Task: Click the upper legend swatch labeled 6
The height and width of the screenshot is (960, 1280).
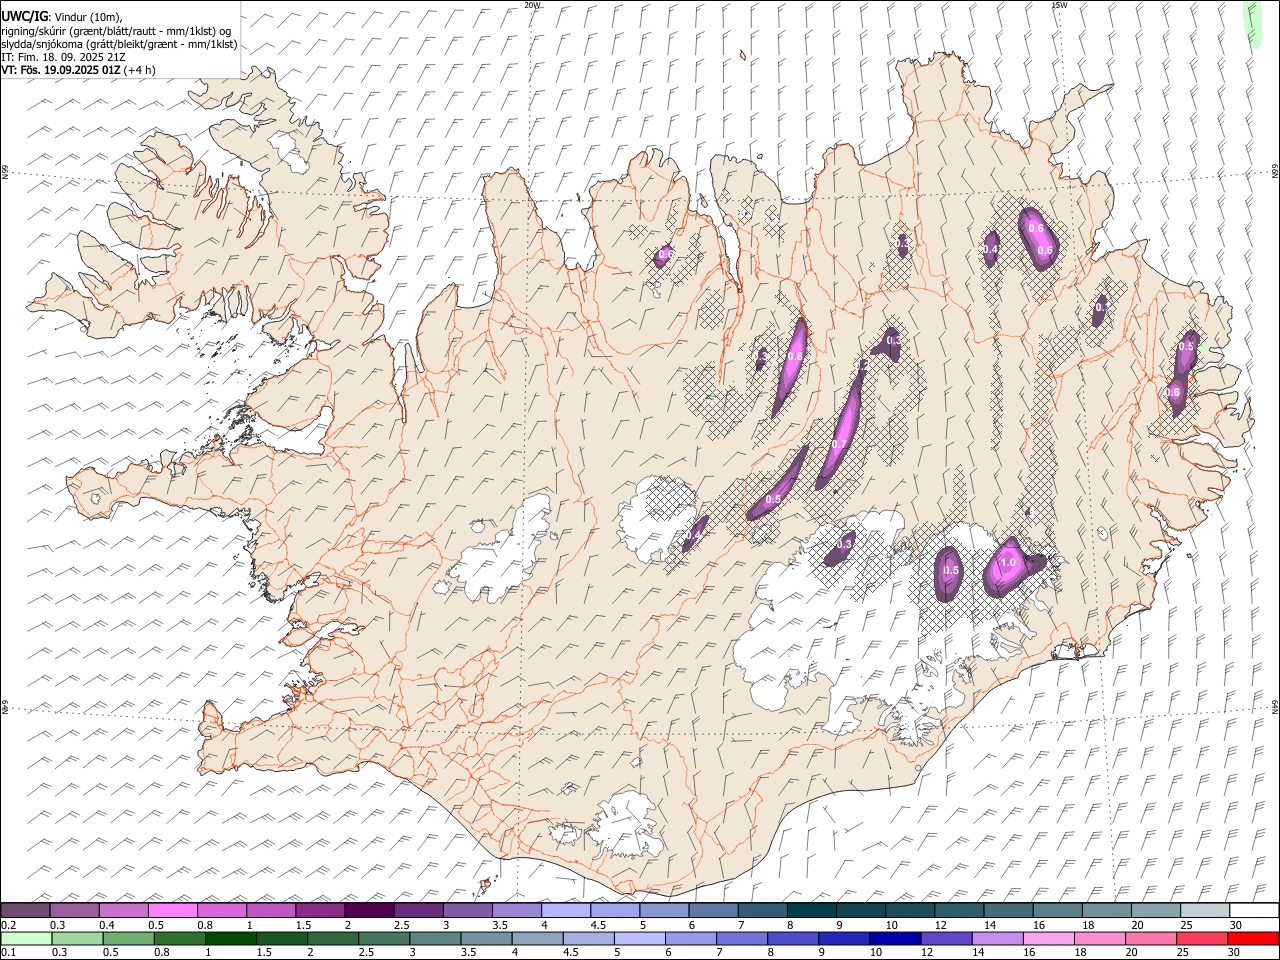Action: click(713, 910)
